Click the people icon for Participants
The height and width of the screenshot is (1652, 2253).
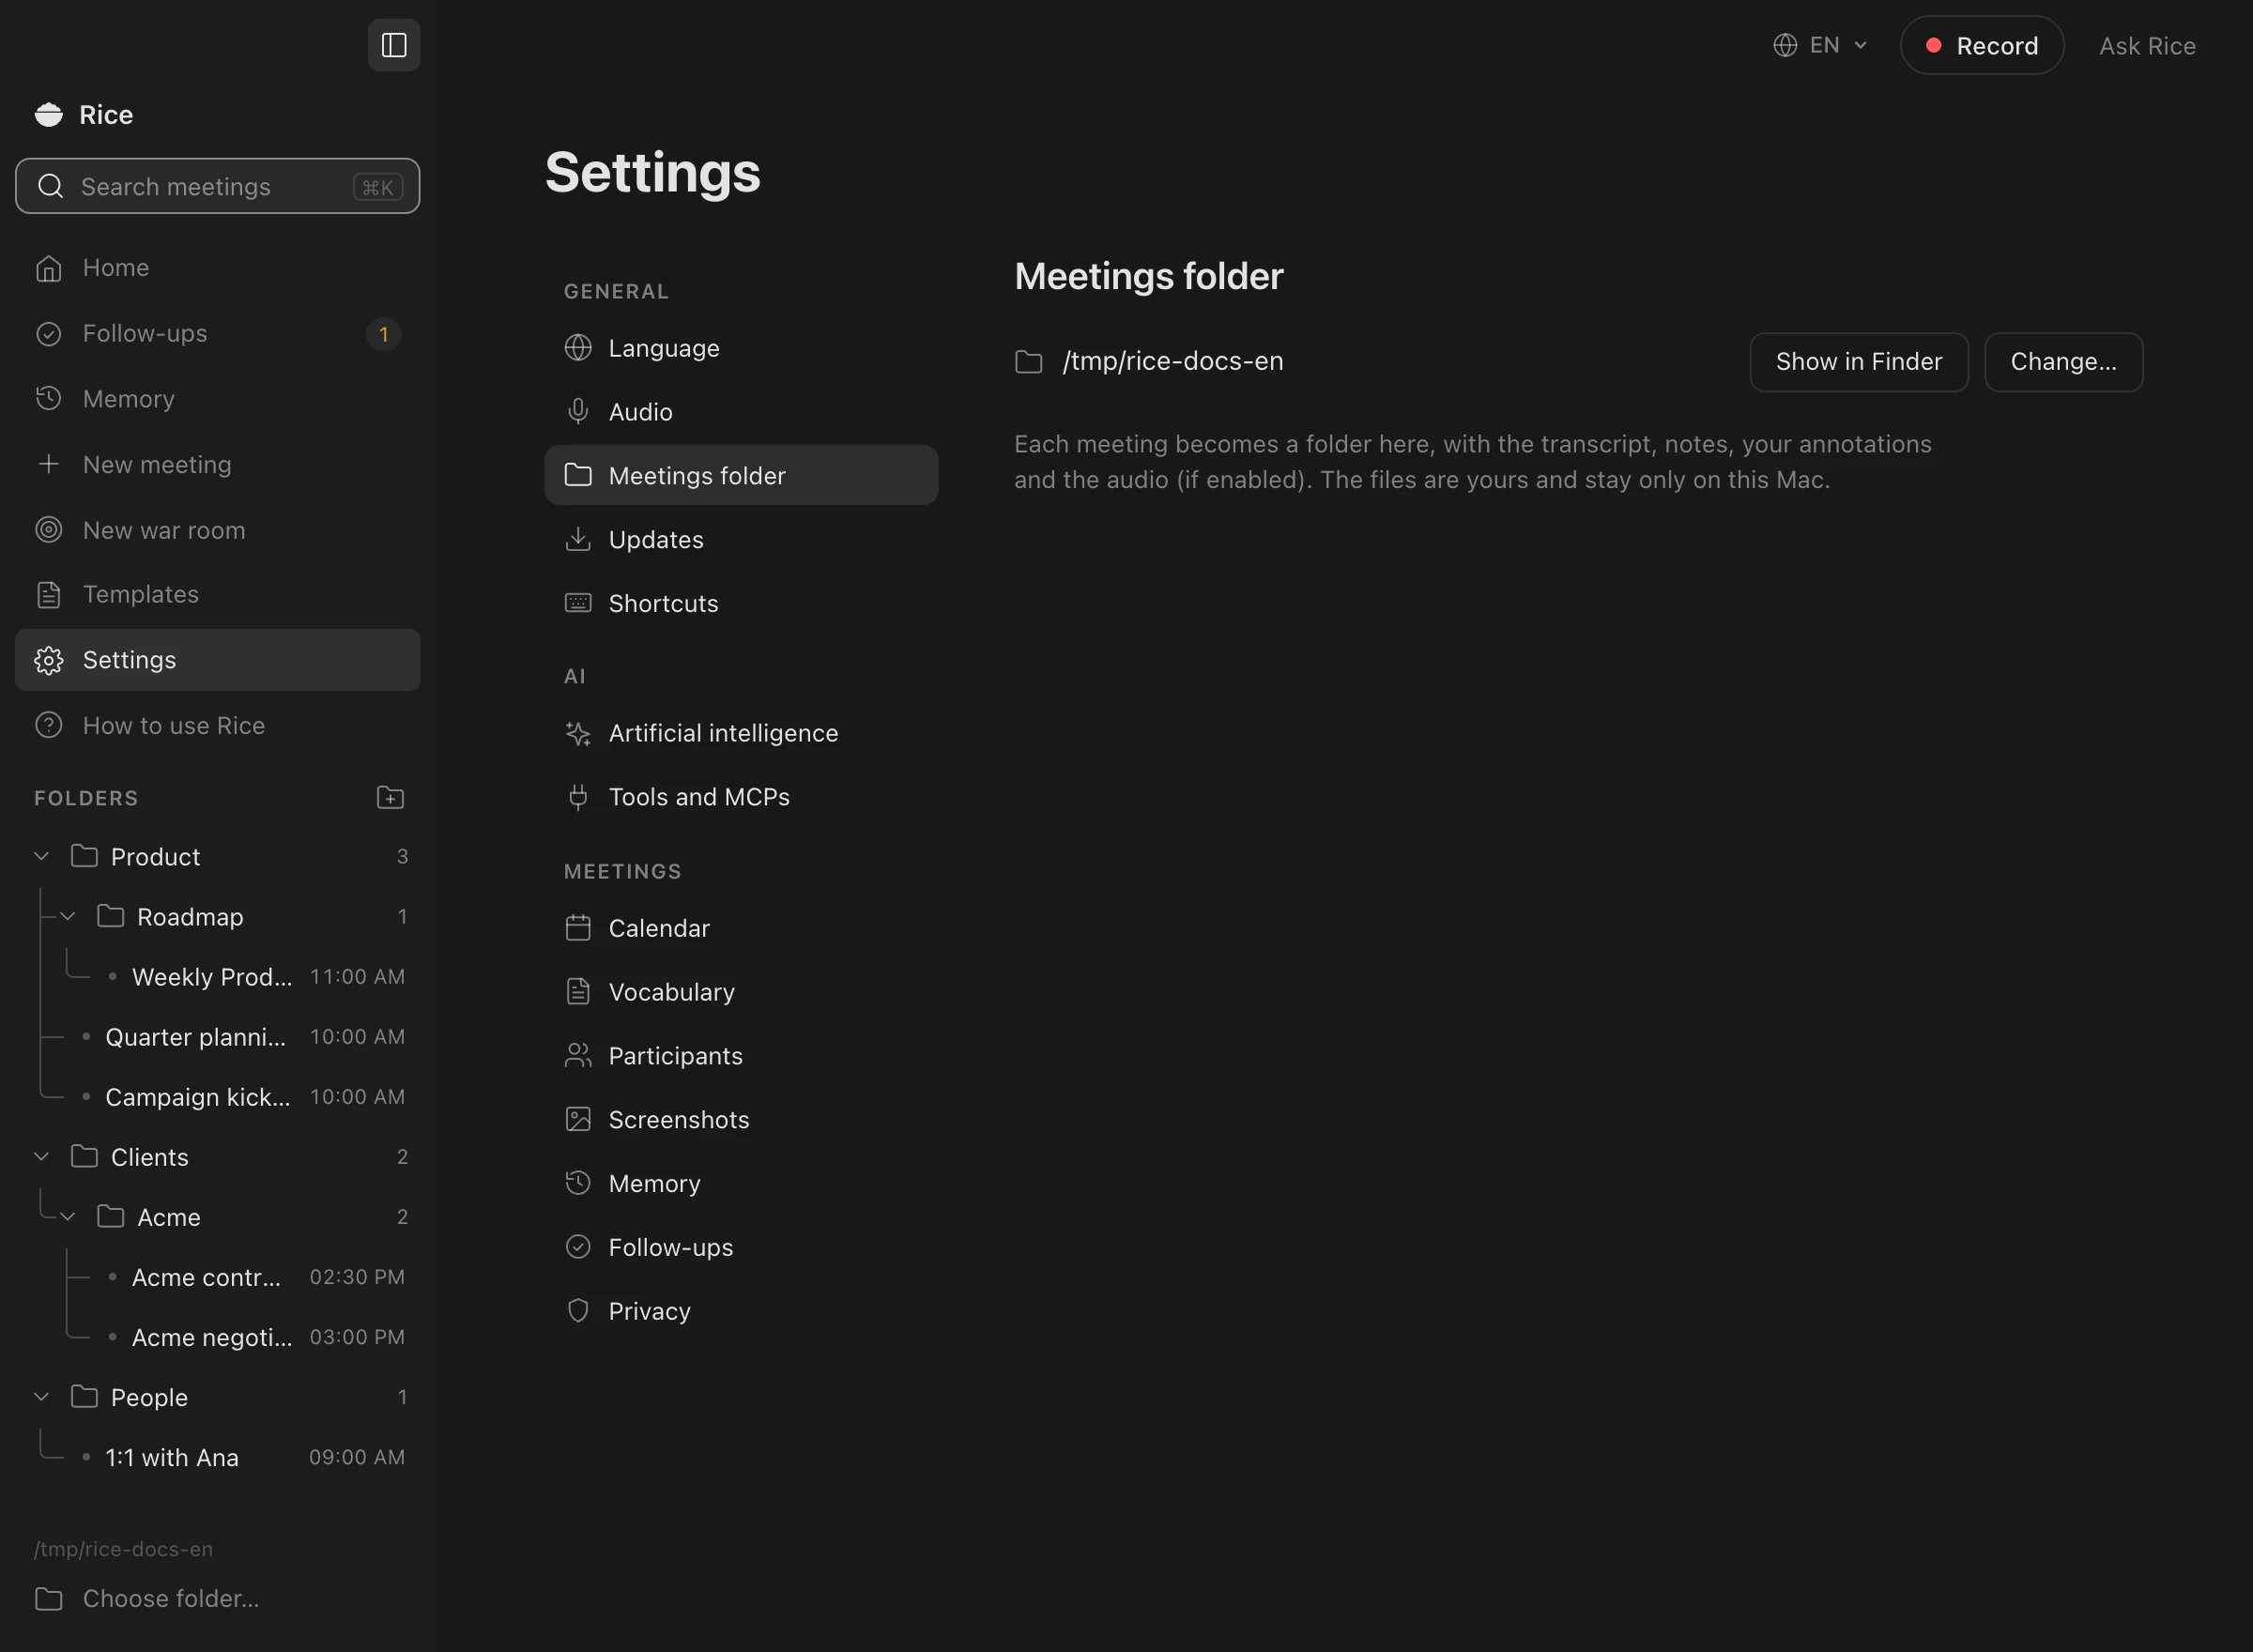click(578, 1056)
